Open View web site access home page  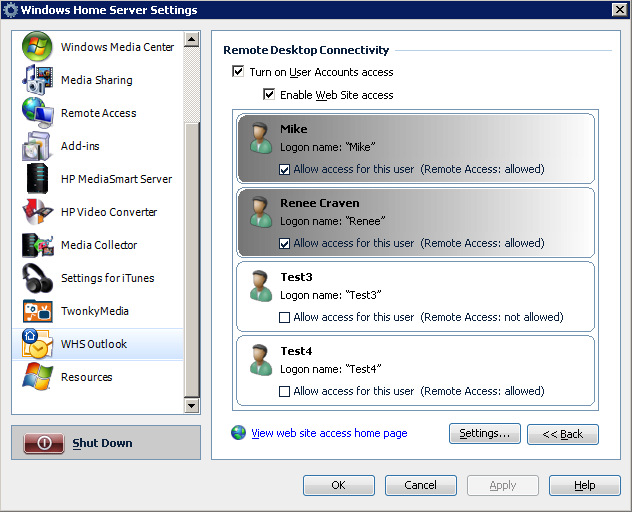(x=329, y=433)
